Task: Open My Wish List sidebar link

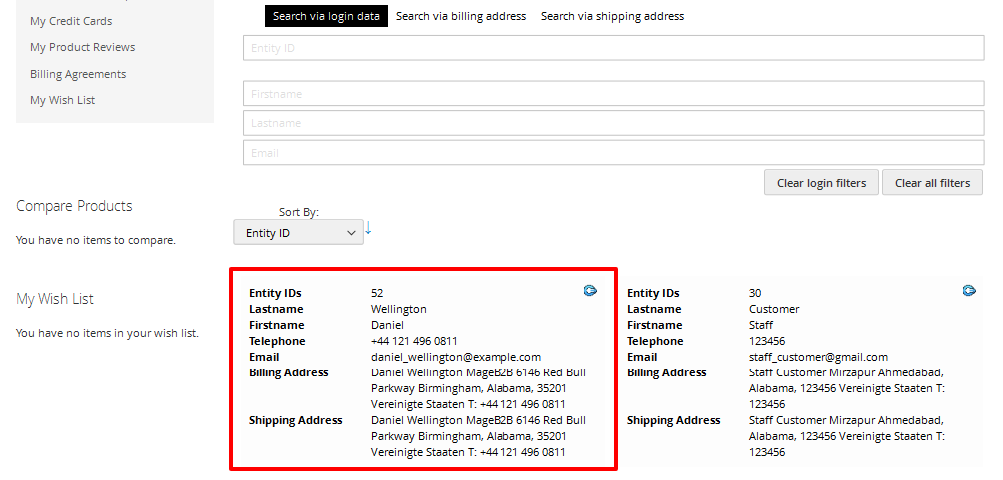Action: [x=63, y=100]
